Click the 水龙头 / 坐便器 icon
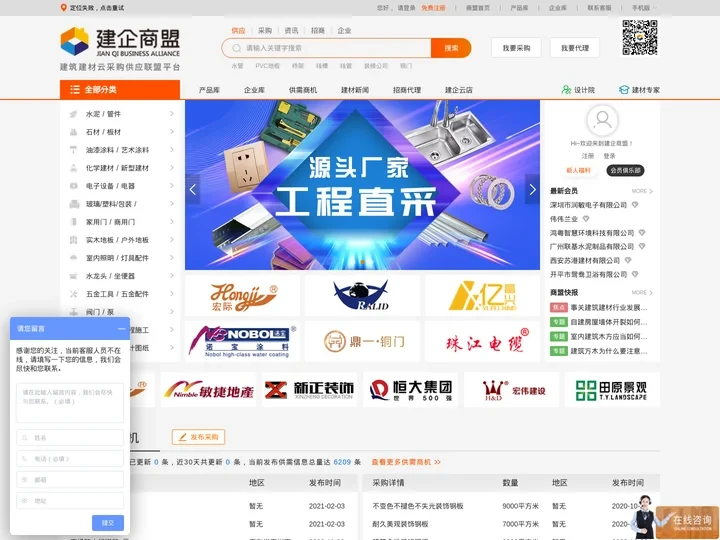 73,276
